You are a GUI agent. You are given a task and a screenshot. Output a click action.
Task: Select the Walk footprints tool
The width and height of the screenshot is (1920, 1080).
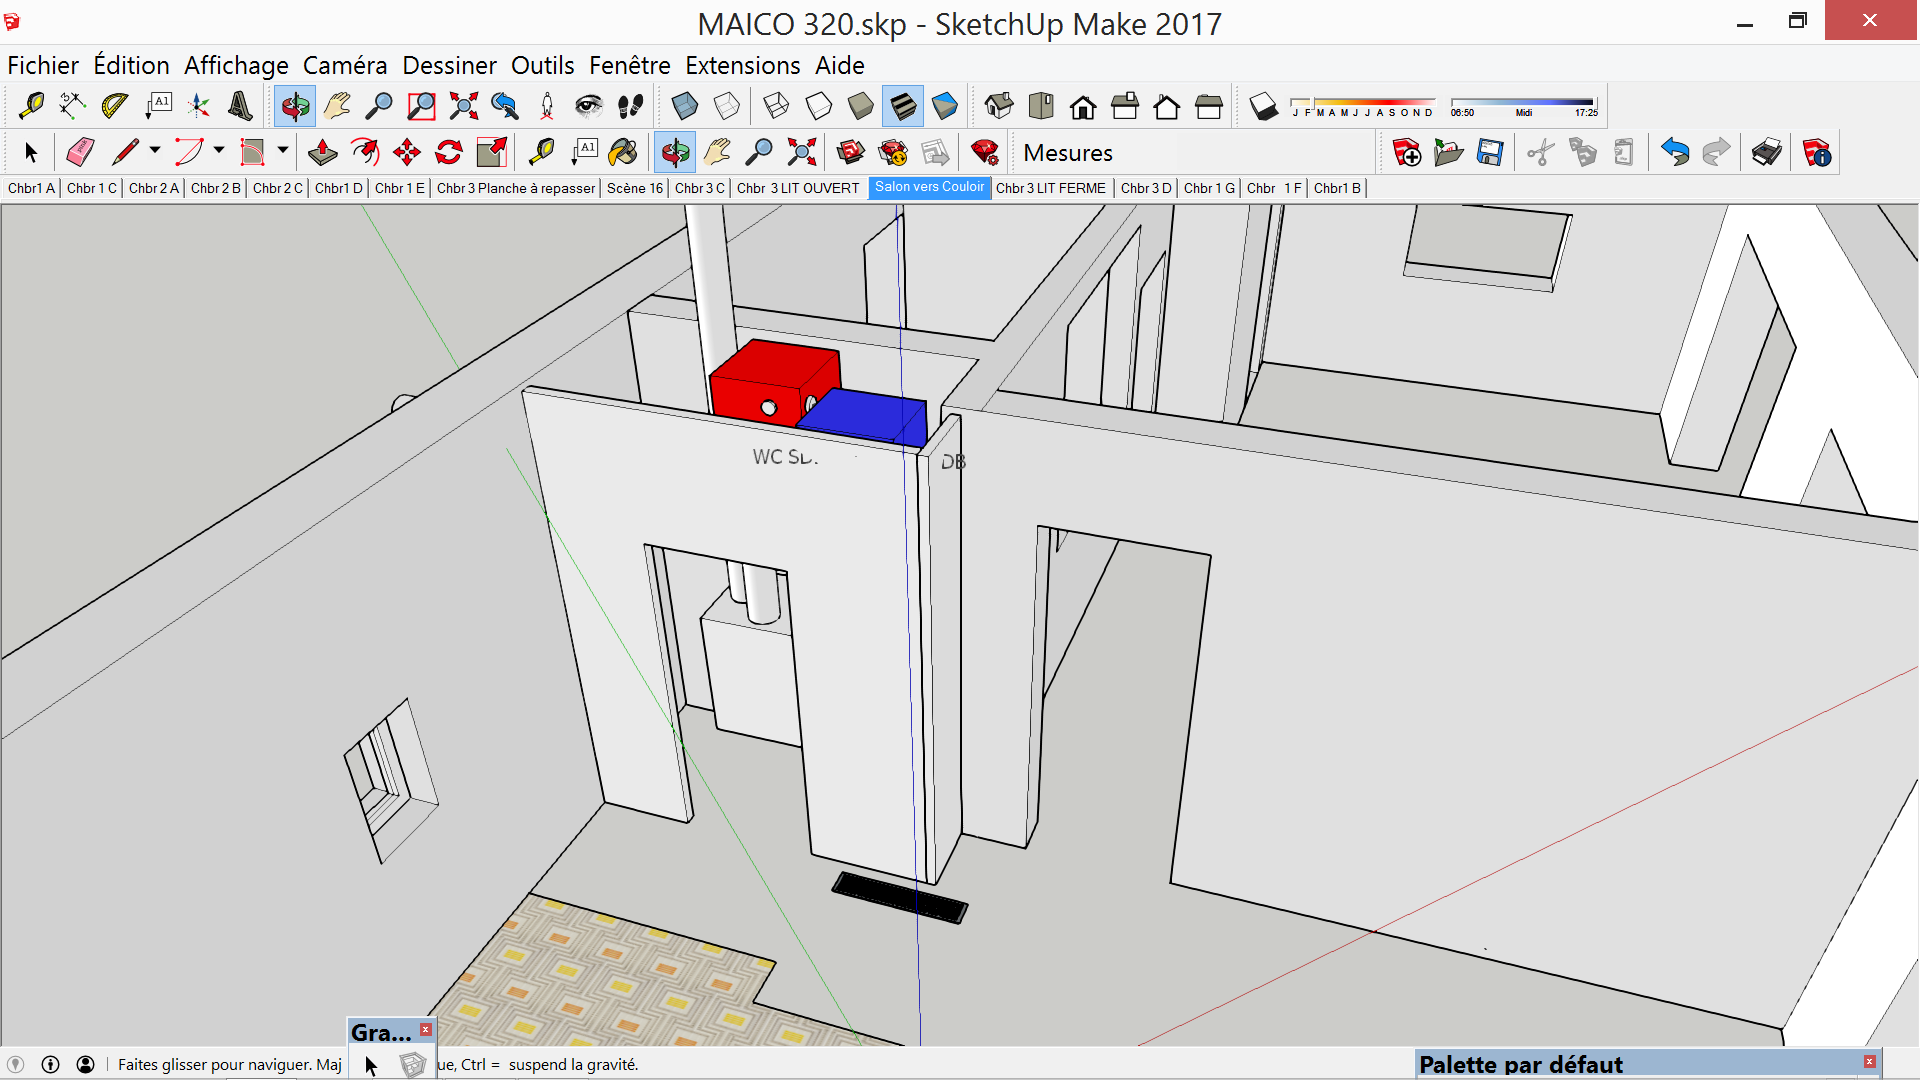(630, 106)
